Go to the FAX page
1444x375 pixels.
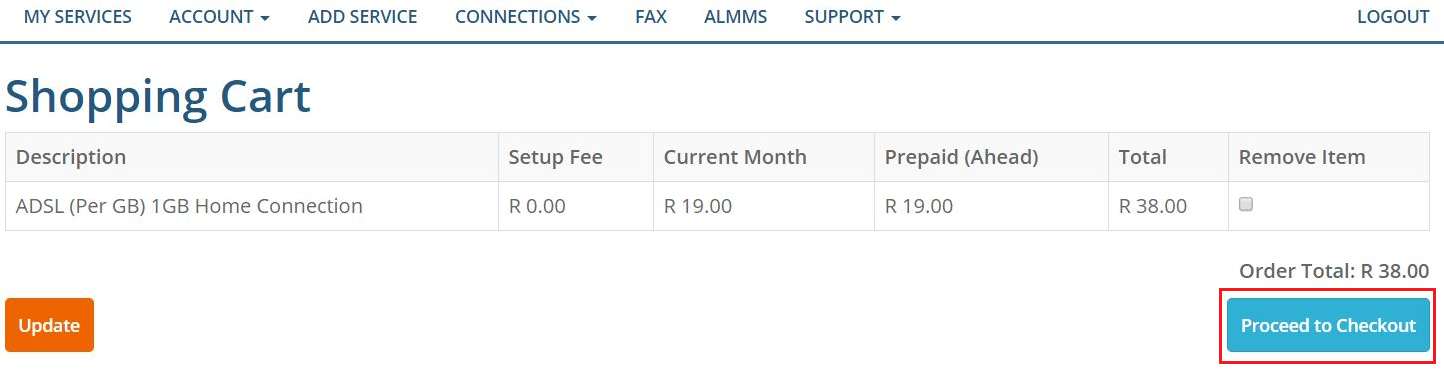651,17
